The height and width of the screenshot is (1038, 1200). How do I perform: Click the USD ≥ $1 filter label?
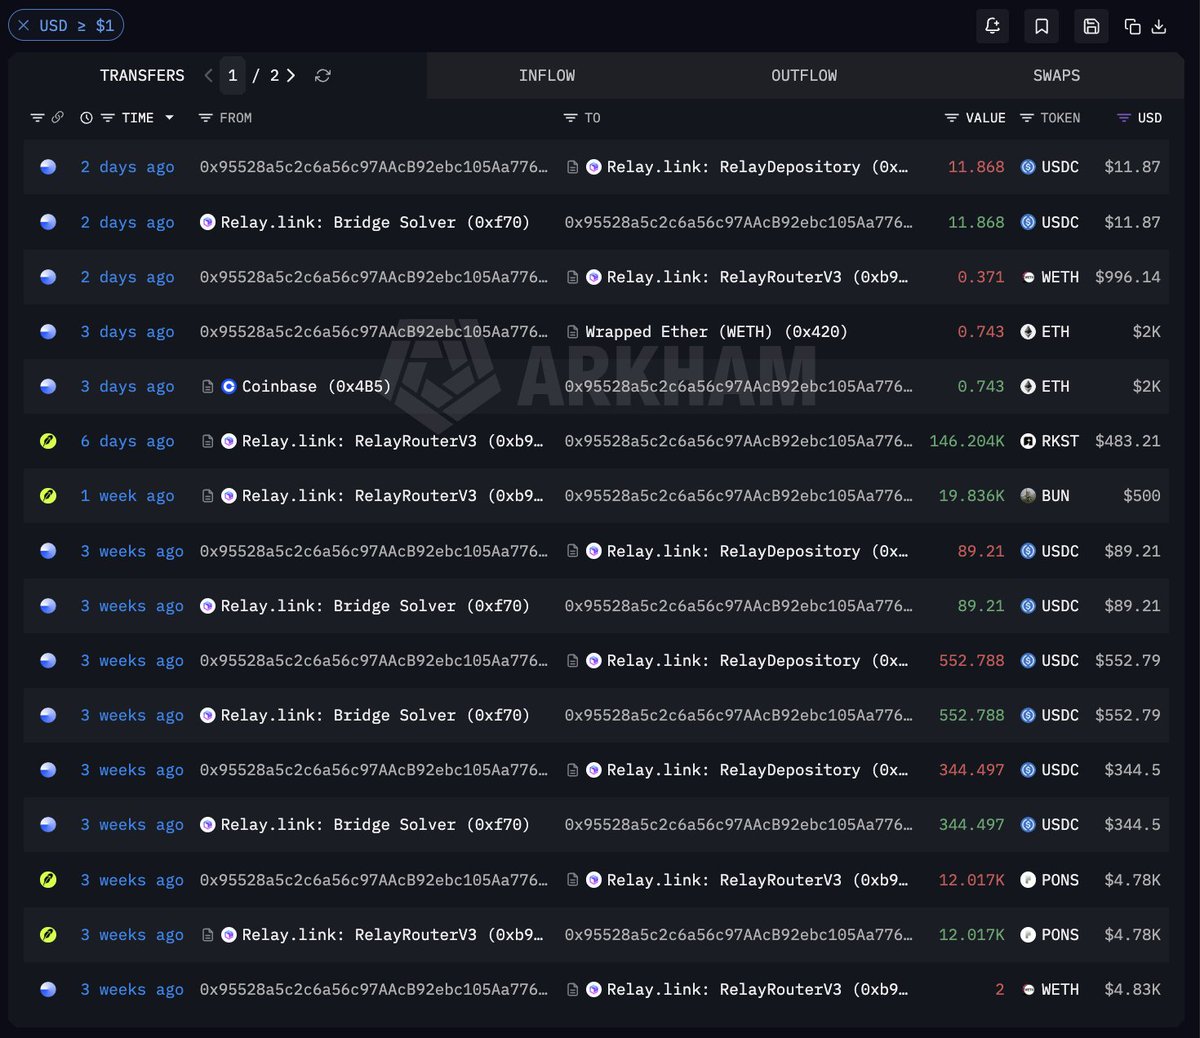coord(77,26)
